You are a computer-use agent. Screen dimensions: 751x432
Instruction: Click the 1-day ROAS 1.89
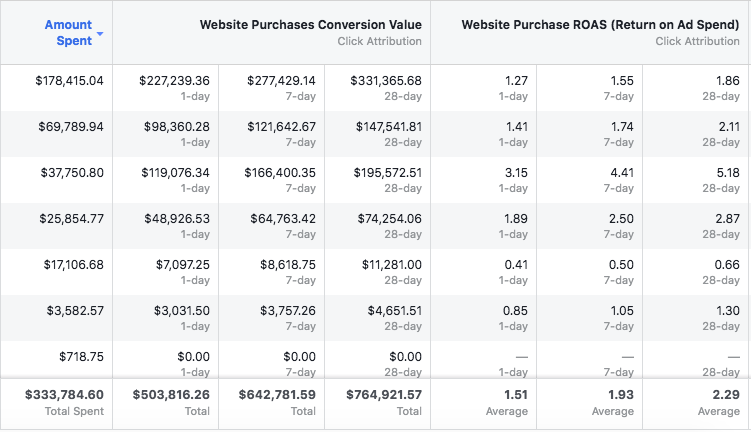pyautogui.click(x=516, y=218)
